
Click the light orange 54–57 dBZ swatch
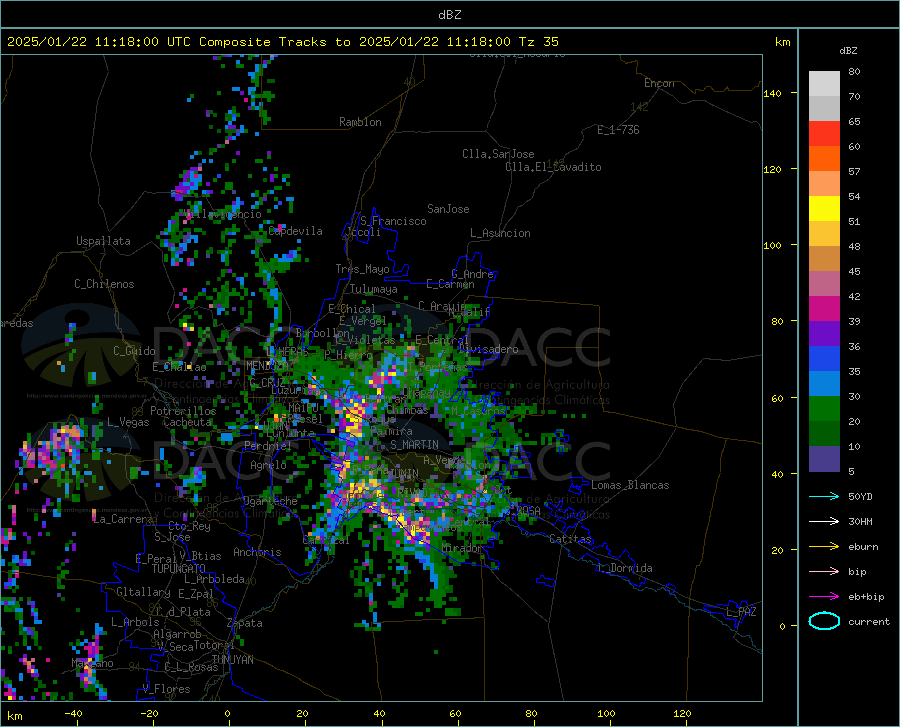[x=824, y=184]
